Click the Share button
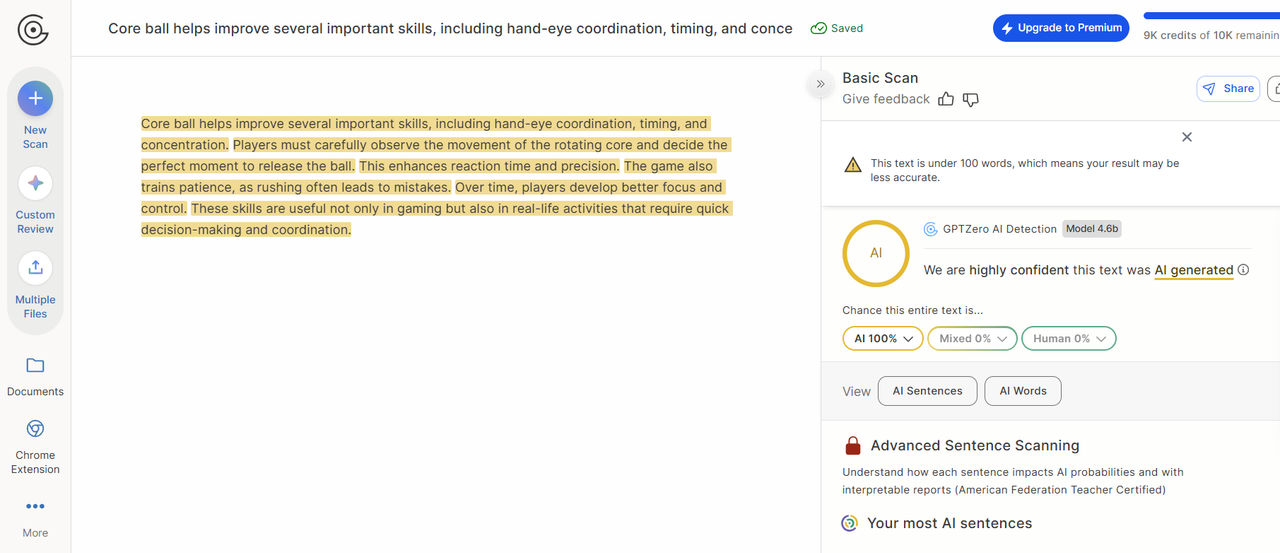Image resolution: width=1280 pixels, height=553 pixels. click(x=1228, y=88)
